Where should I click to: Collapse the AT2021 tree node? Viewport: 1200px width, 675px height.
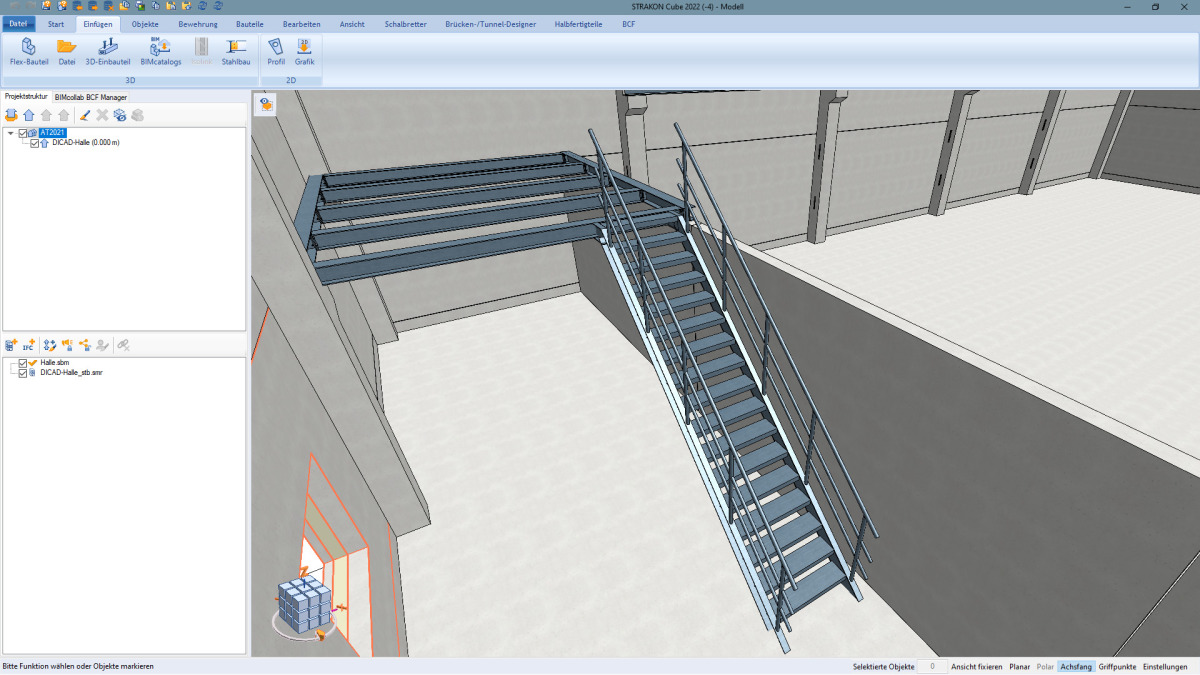click(x=10, y=133)
